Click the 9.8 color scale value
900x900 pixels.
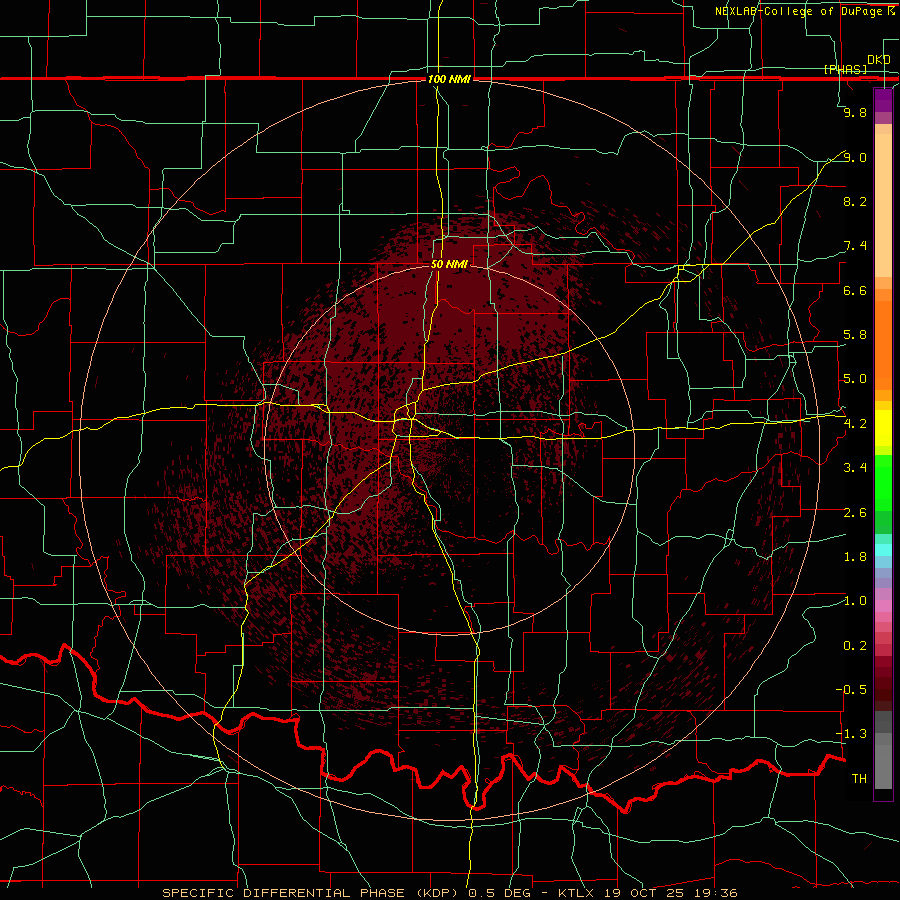[855, 112]
